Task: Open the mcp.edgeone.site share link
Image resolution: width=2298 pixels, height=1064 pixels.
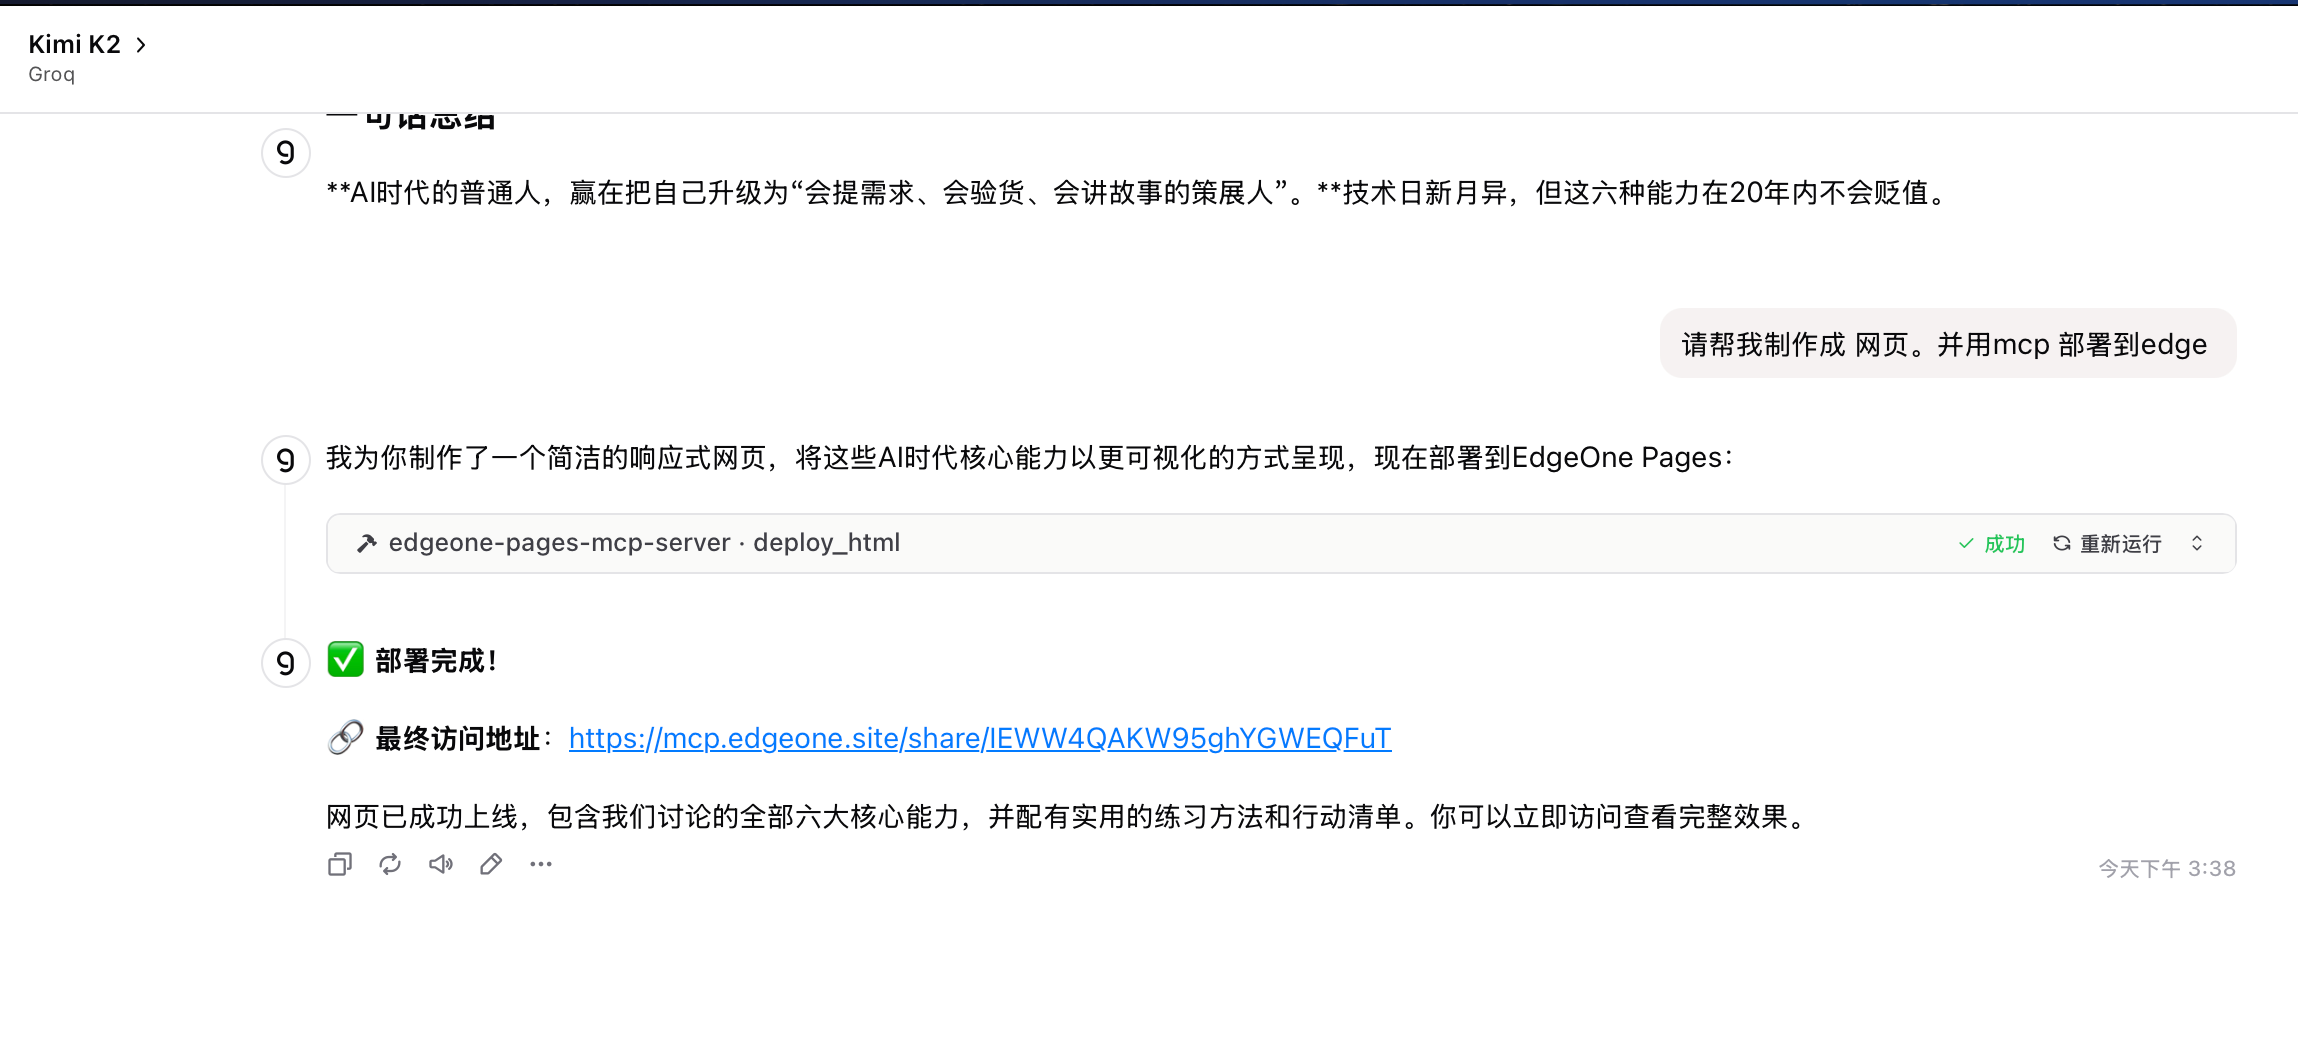Action: [x=980, y=738]
